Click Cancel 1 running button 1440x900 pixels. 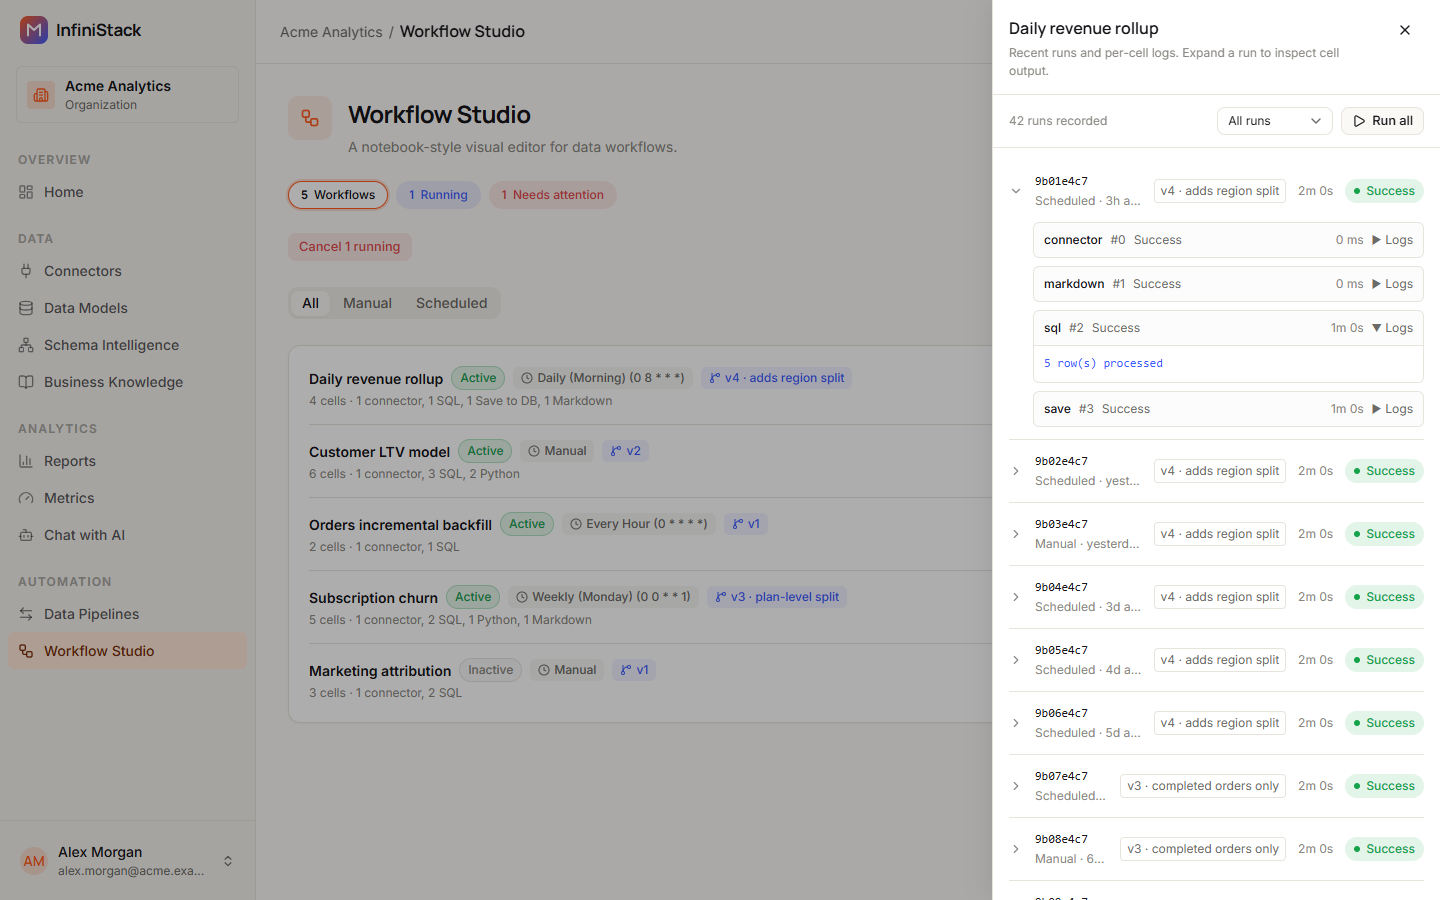[x=349, y=247]
